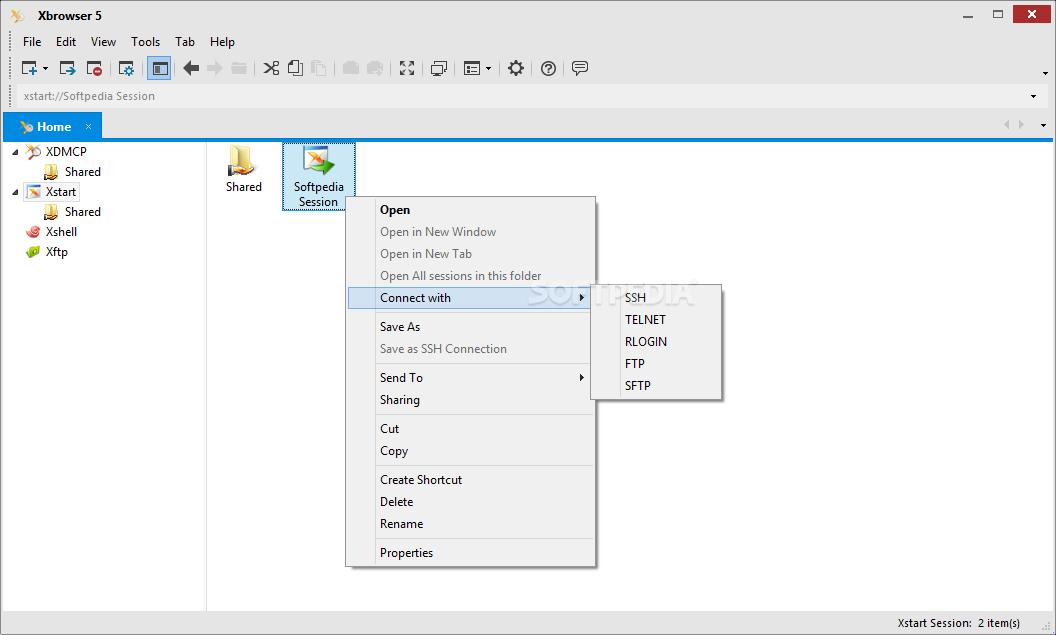Close the Home tab

click(88, 127)
